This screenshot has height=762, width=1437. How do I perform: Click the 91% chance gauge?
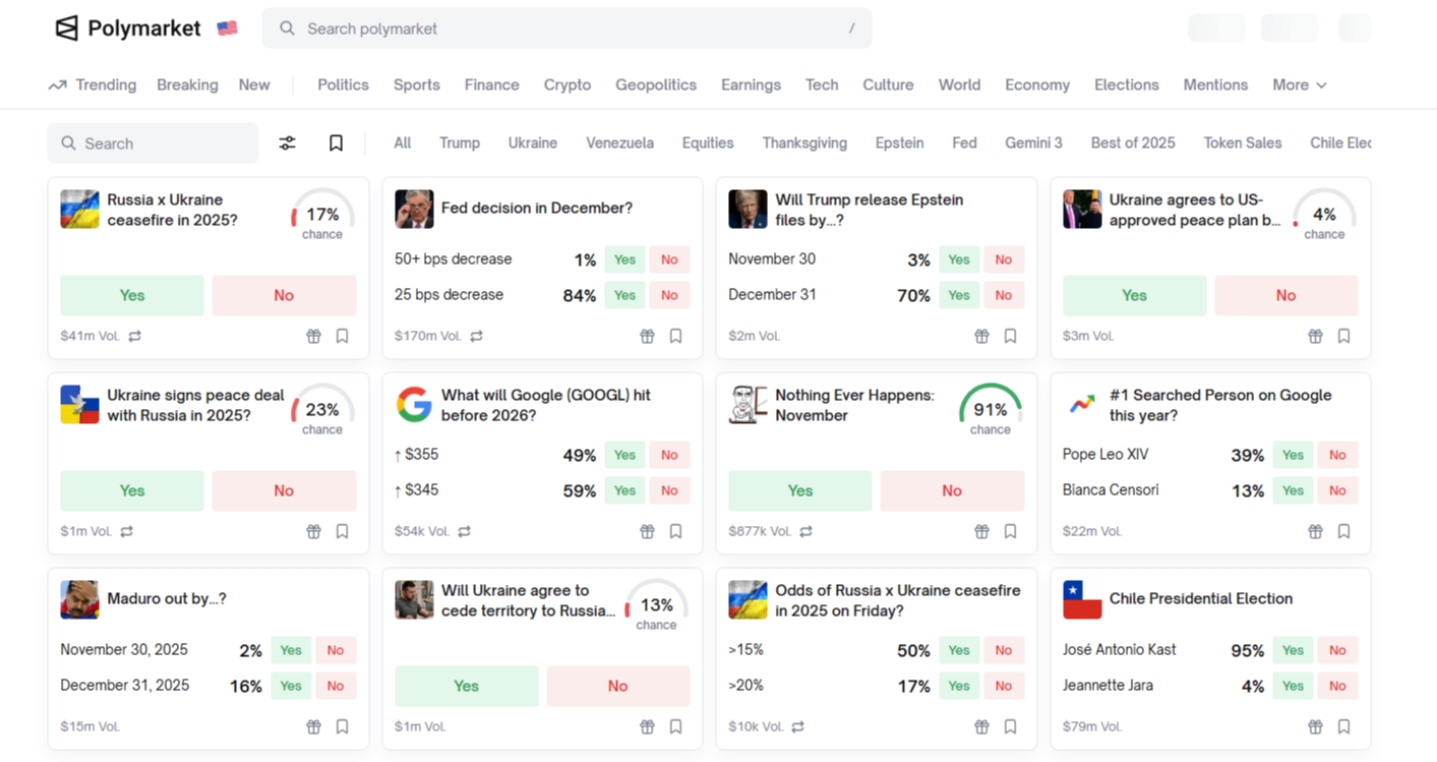[x=990, y=410]
